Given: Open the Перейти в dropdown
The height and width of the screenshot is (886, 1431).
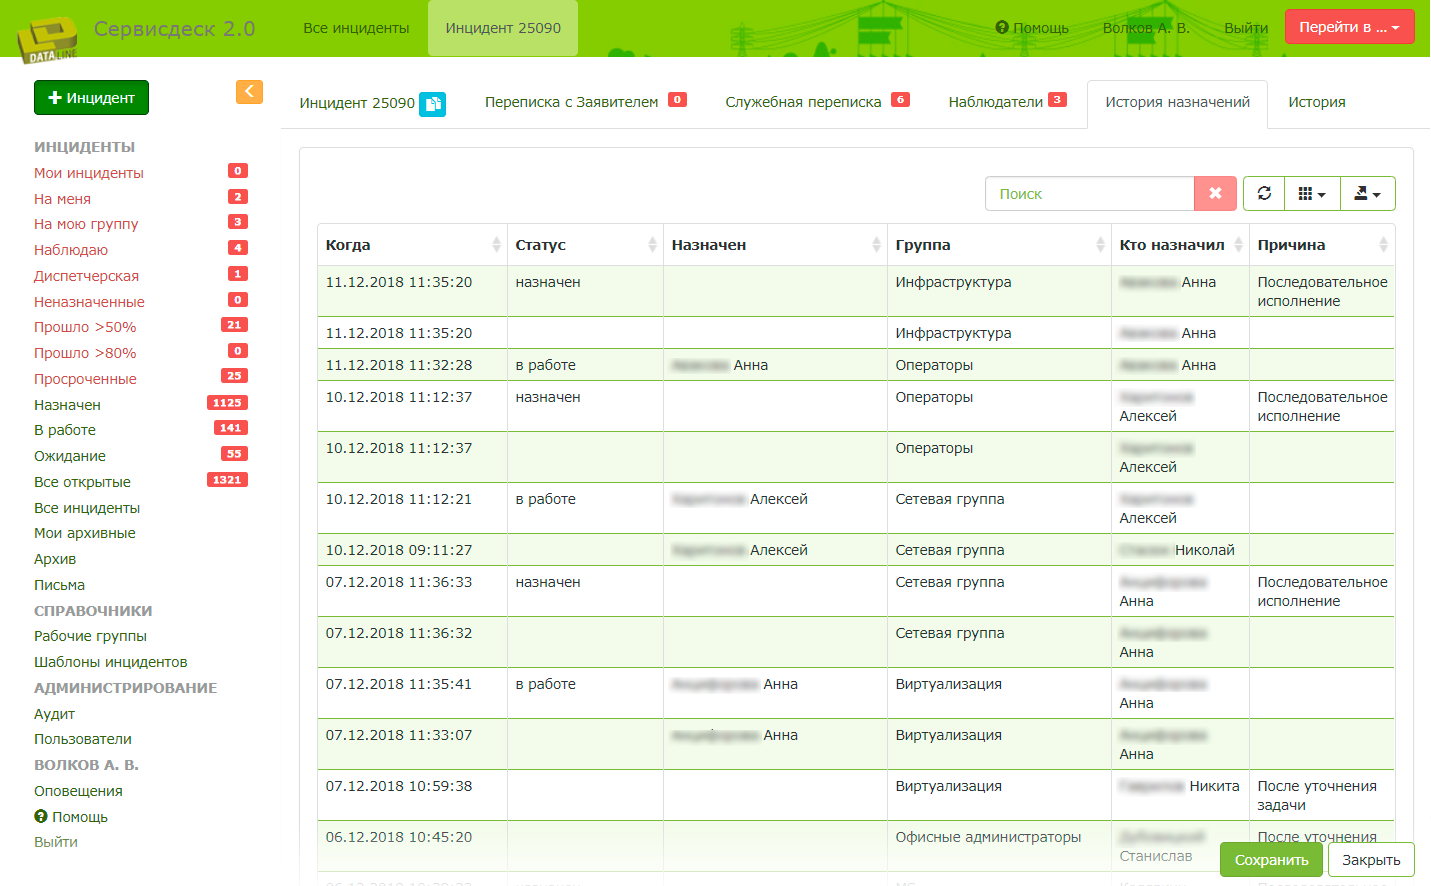Looking at the screenshot, I should click(1349, 27).
